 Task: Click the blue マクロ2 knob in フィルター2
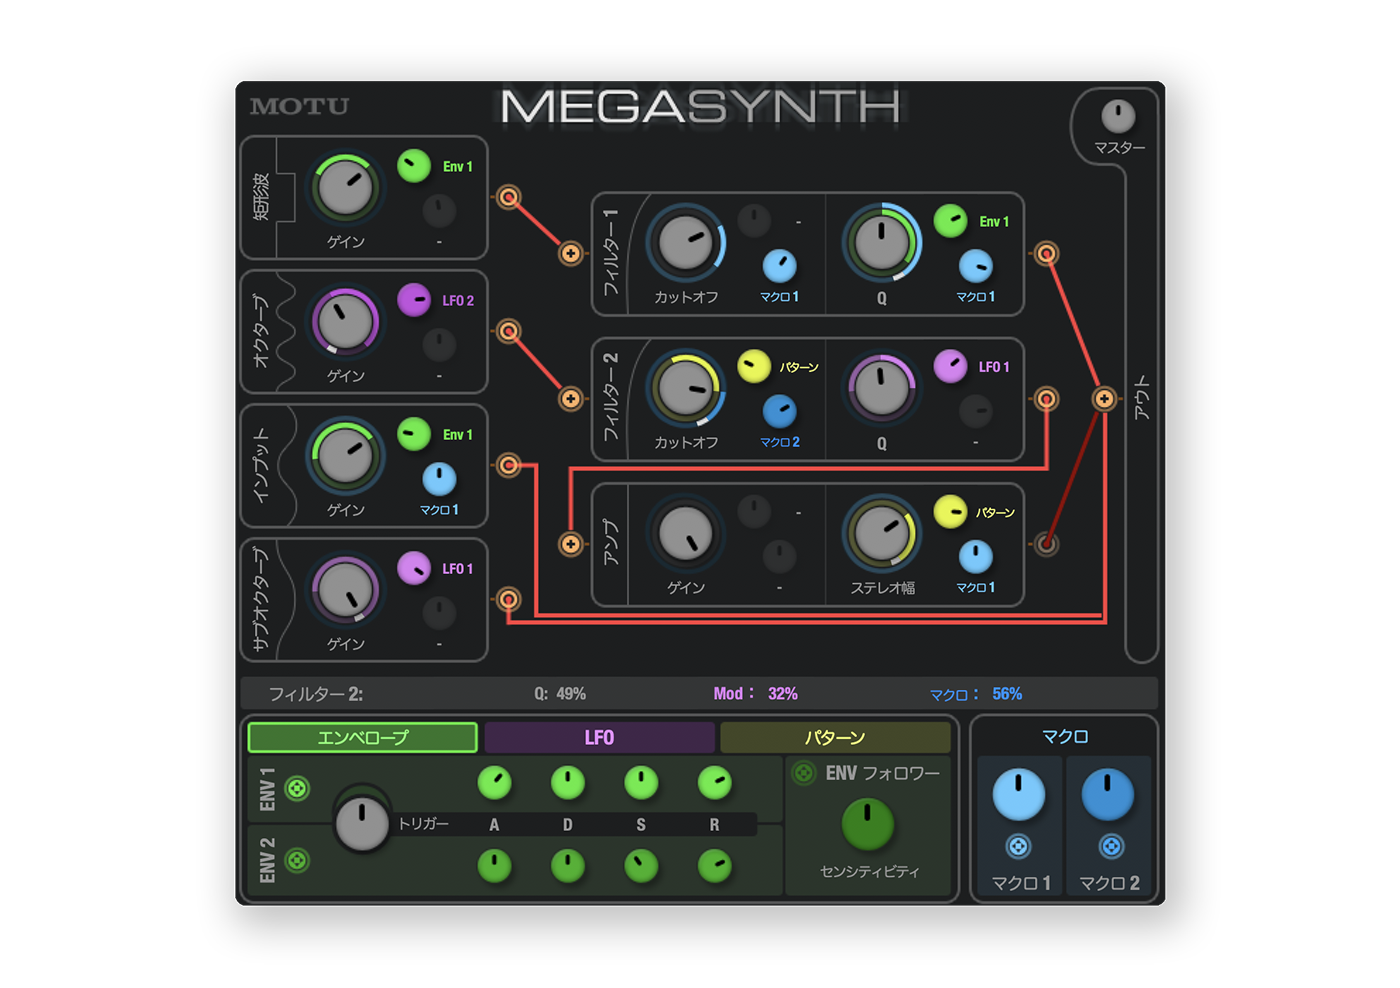pyautogui.click(x=780, y=411)
